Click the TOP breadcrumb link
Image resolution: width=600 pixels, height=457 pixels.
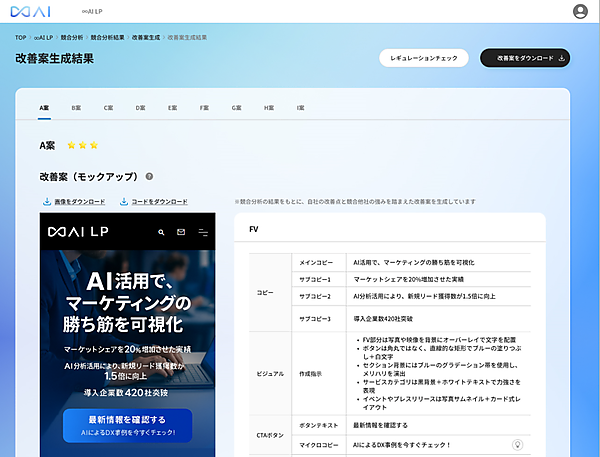[21, 38]
